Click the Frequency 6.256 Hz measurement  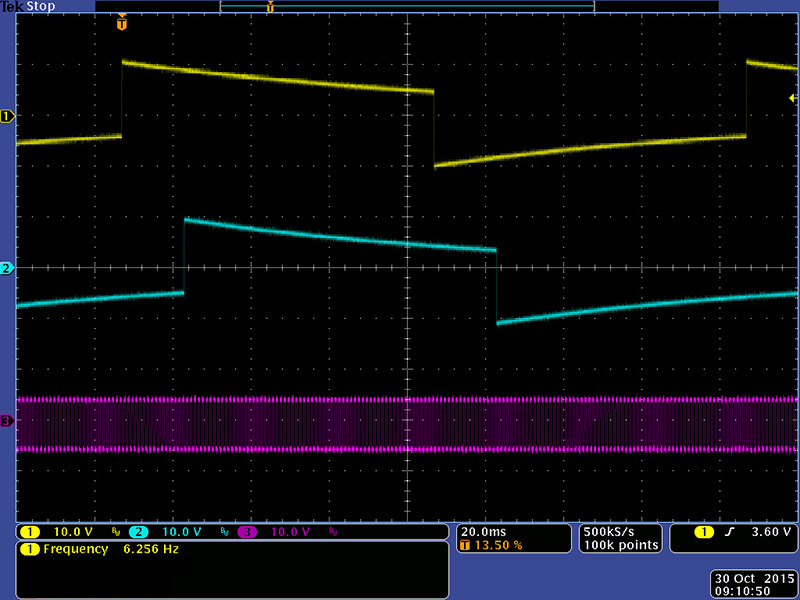click(100, 549)
